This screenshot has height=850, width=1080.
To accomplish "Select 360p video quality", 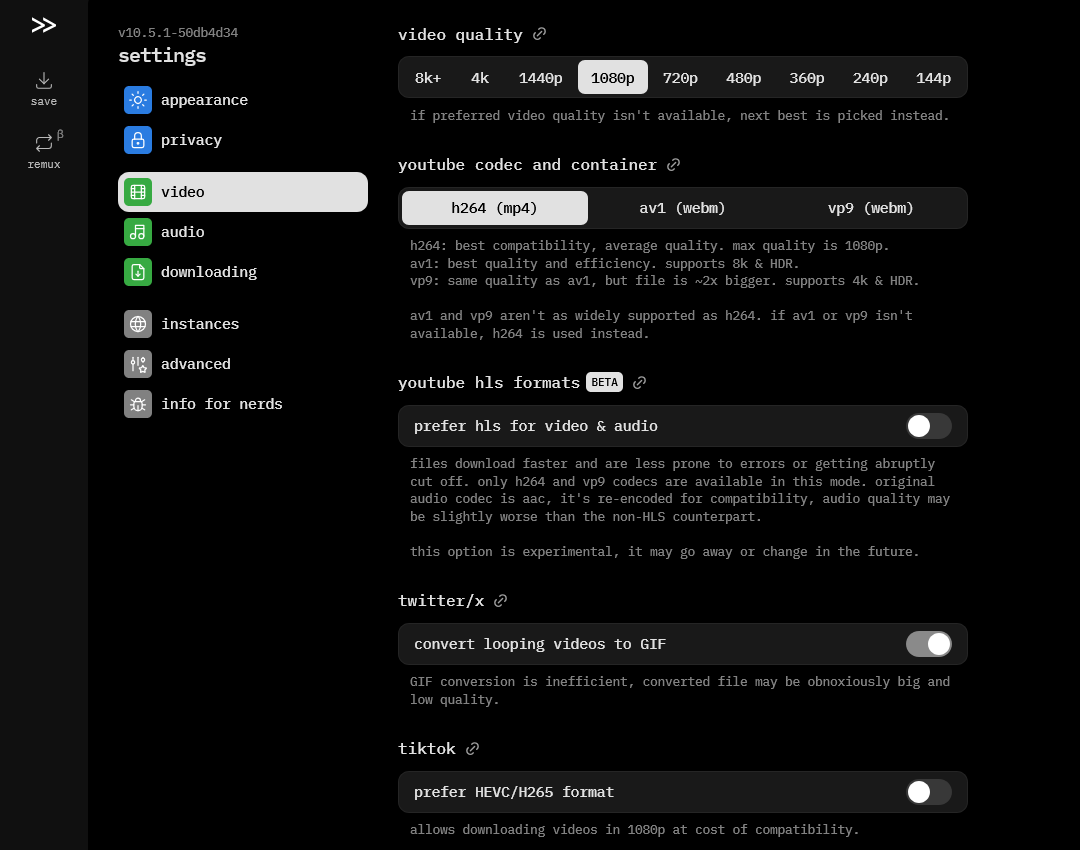I will click(x=807, y=78).
